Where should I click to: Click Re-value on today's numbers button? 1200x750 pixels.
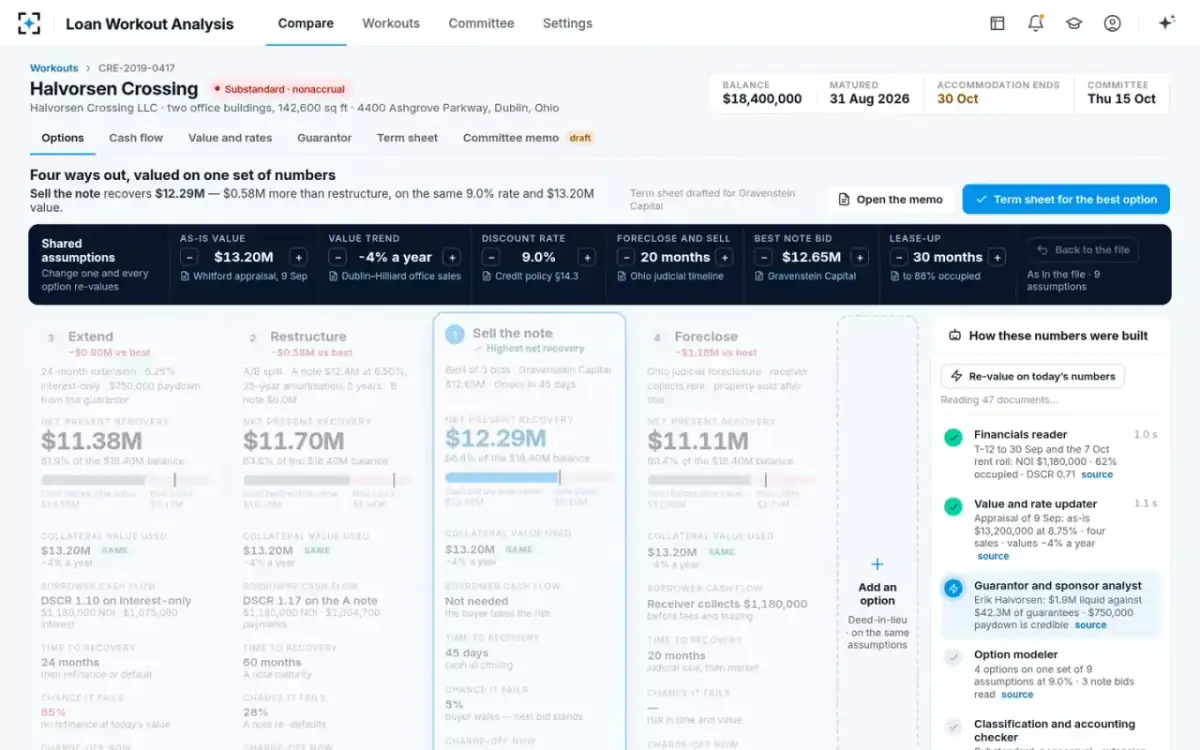click(1032, 376)
